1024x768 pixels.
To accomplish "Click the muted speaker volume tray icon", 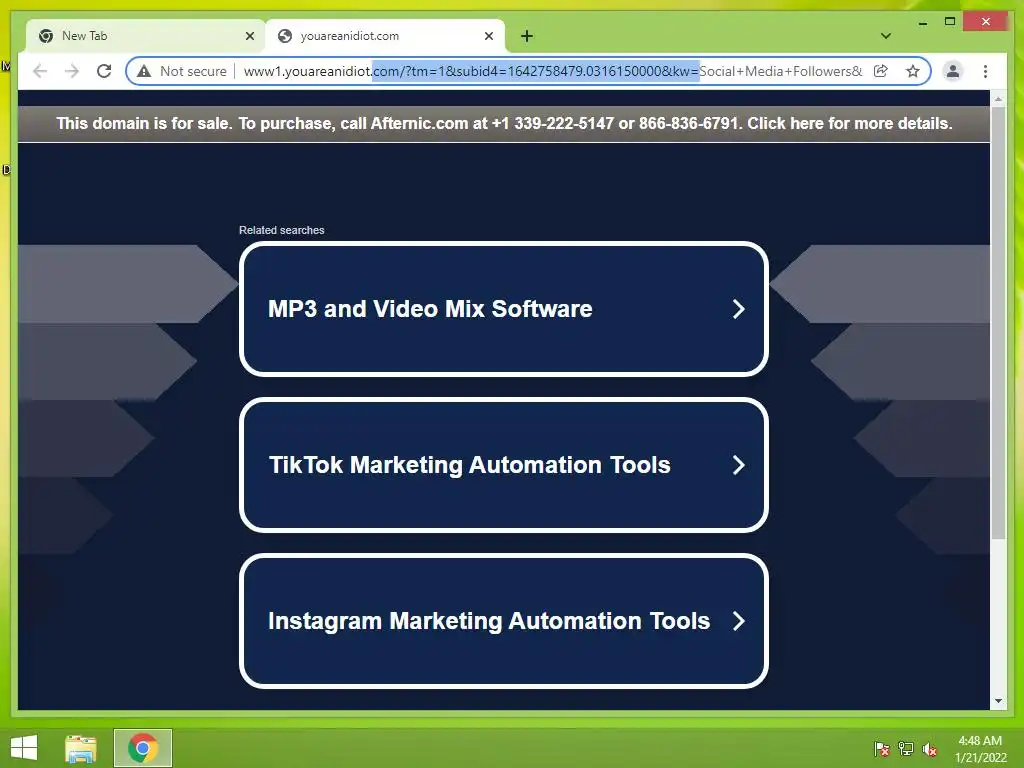I will pos(930,749).
